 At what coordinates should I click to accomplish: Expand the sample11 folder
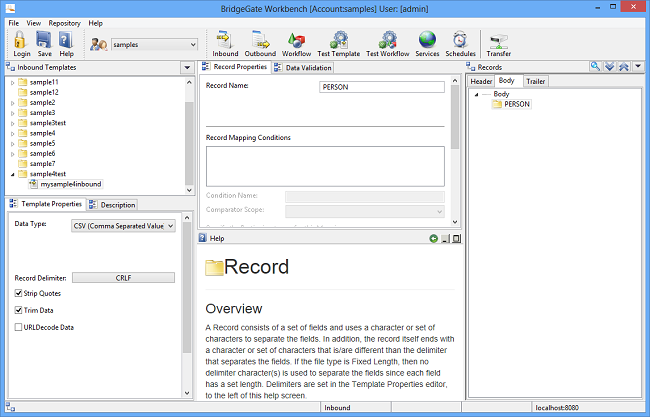pos(12,82)
